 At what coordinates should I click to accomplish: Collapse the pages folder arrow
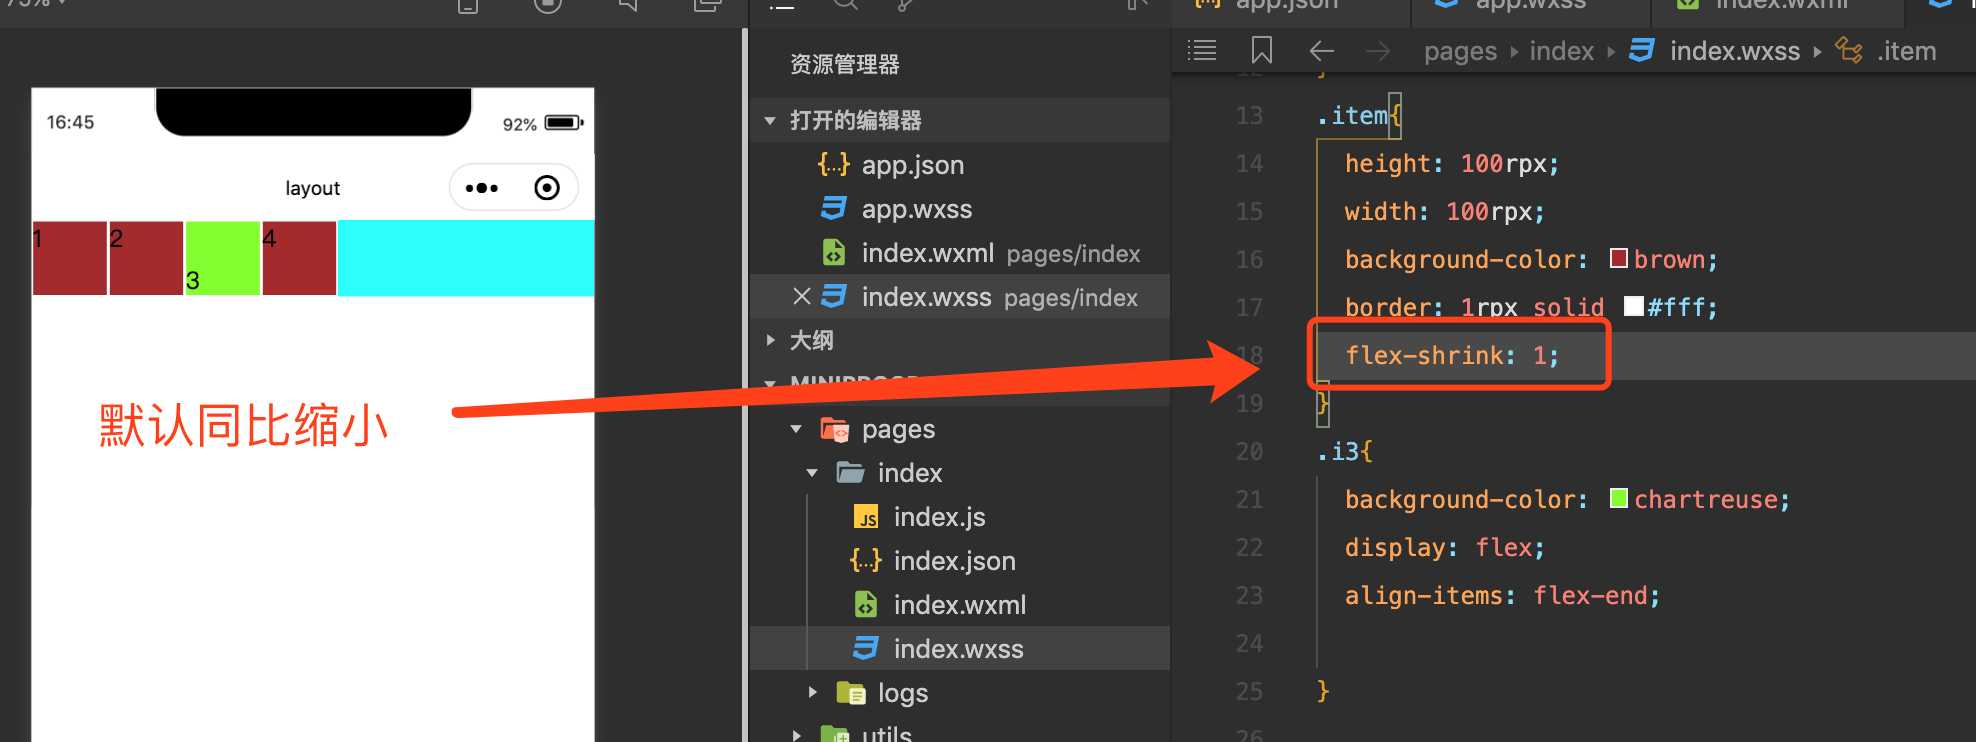pyautogui.click(x=796, y=429)
